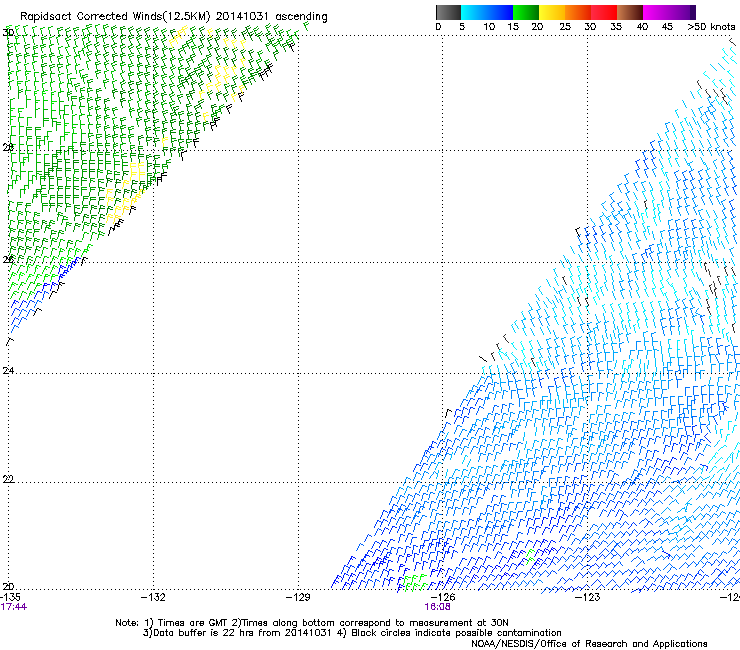Click the latitude label 28

point(8,147)
